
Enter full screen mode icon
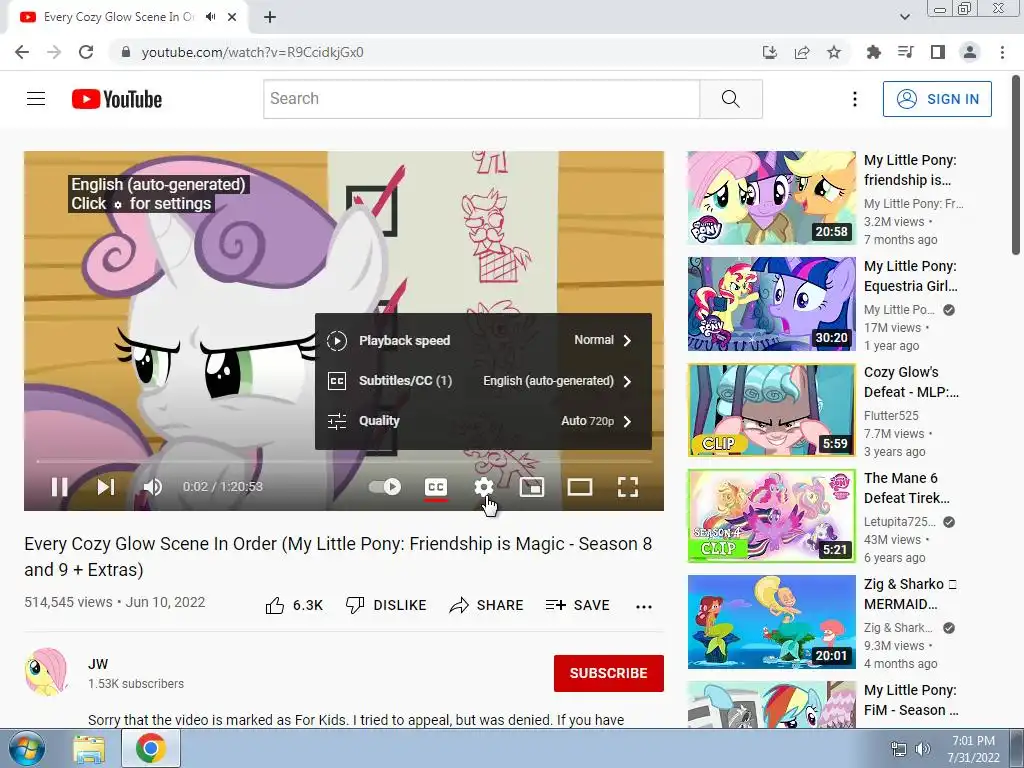coord(628,487)
